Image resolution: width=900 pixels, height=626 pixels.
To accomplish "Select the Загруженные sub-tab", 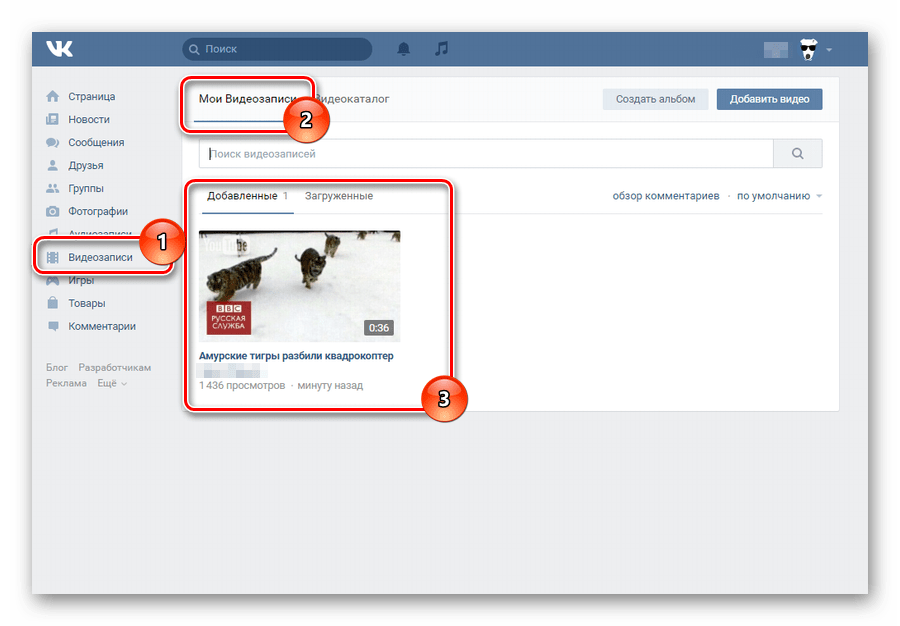I will point(339,196).
